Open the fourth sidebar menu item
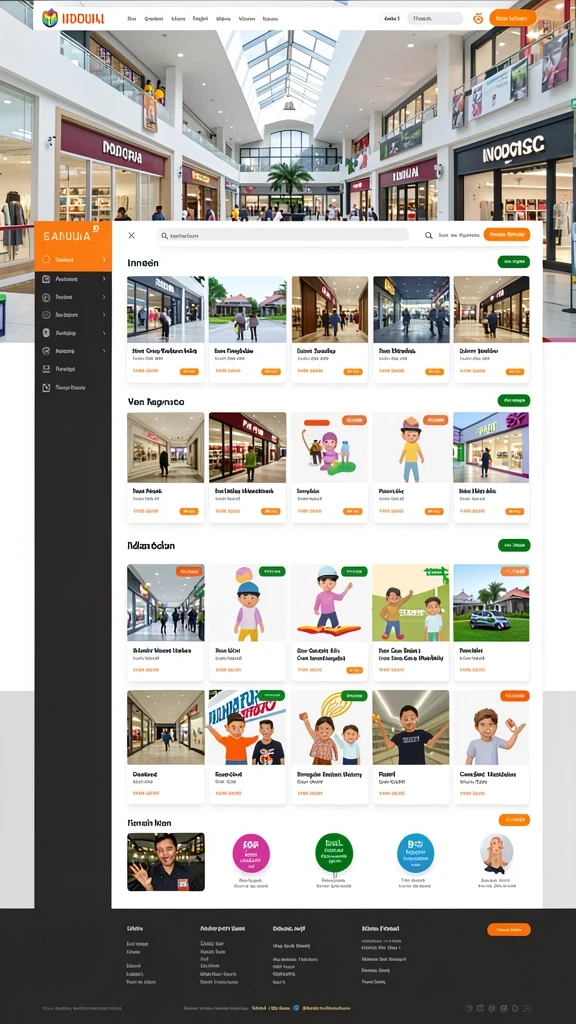The width and height of the screenshot is (576, 1024). tap(73, 315)
